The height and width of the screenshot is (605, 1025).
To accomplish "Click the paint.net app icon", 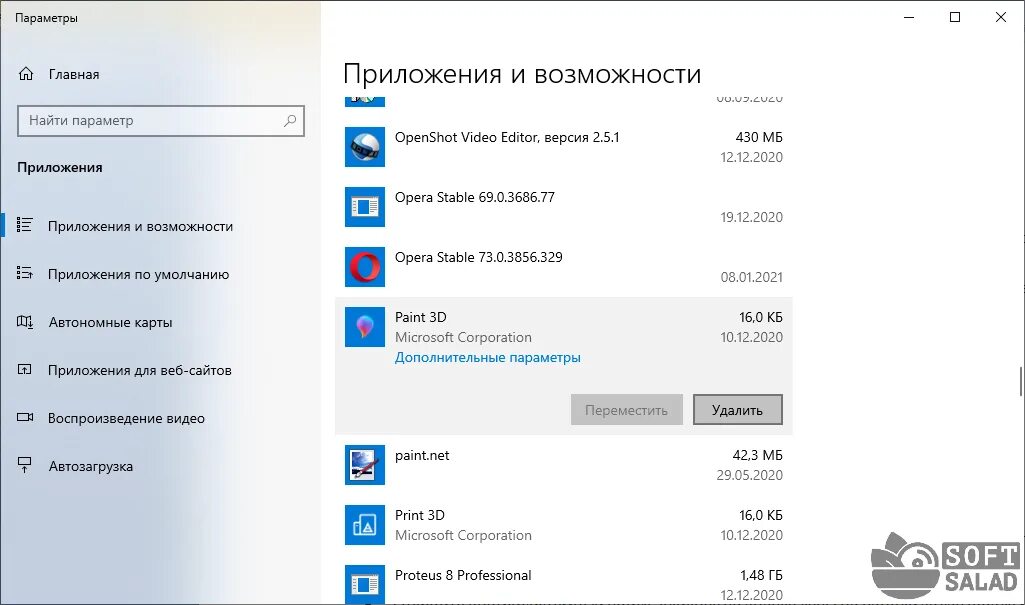I will point(365,465).
